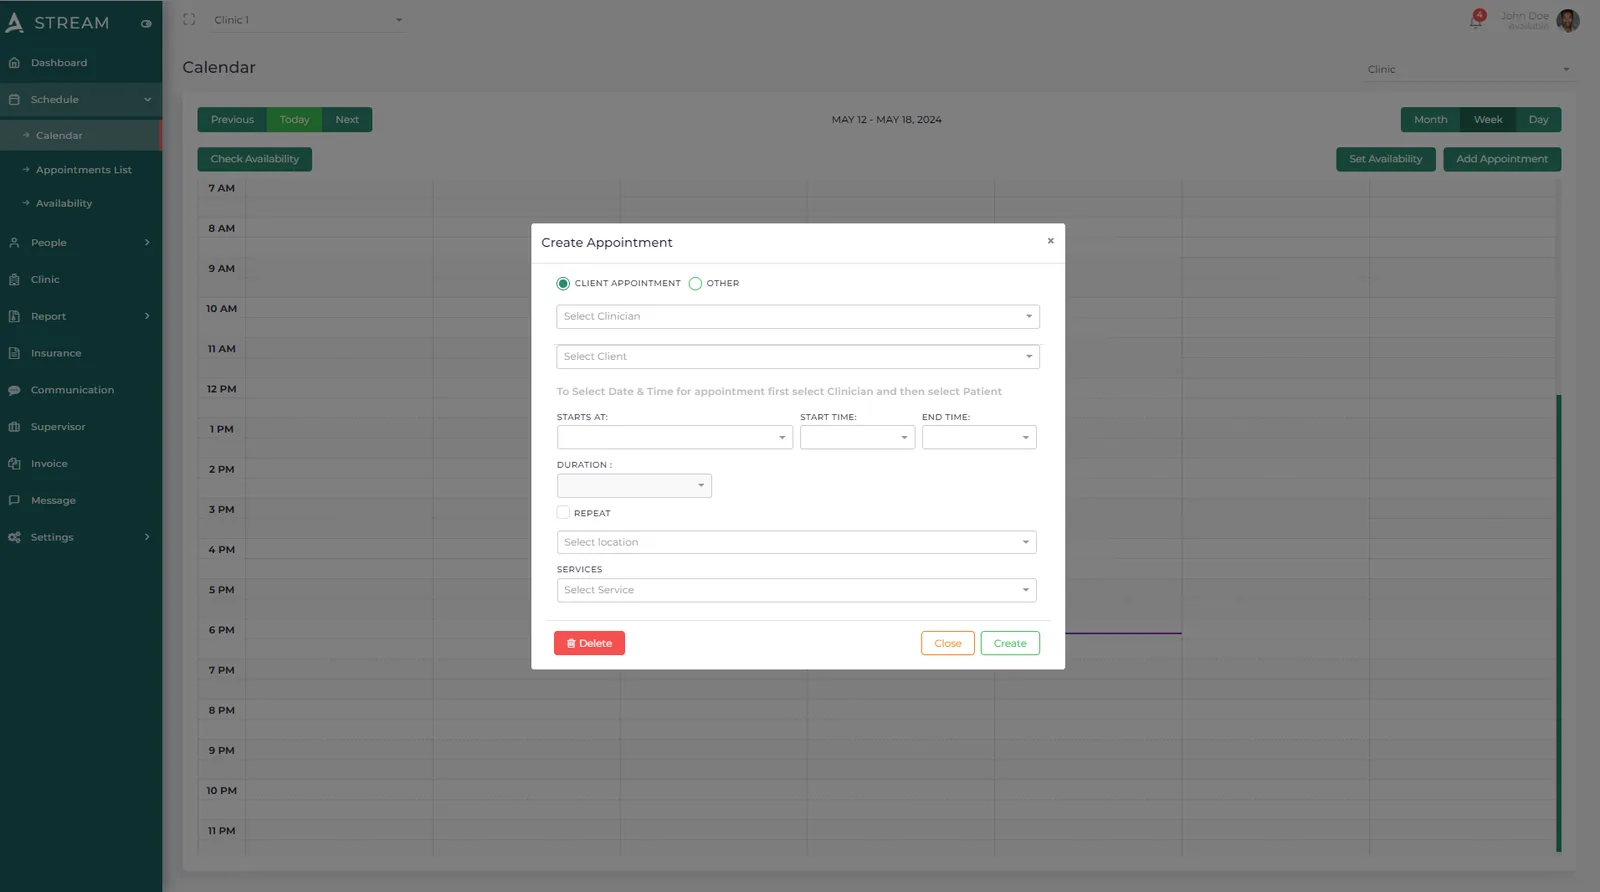Go to Next week

pos(347,120)
